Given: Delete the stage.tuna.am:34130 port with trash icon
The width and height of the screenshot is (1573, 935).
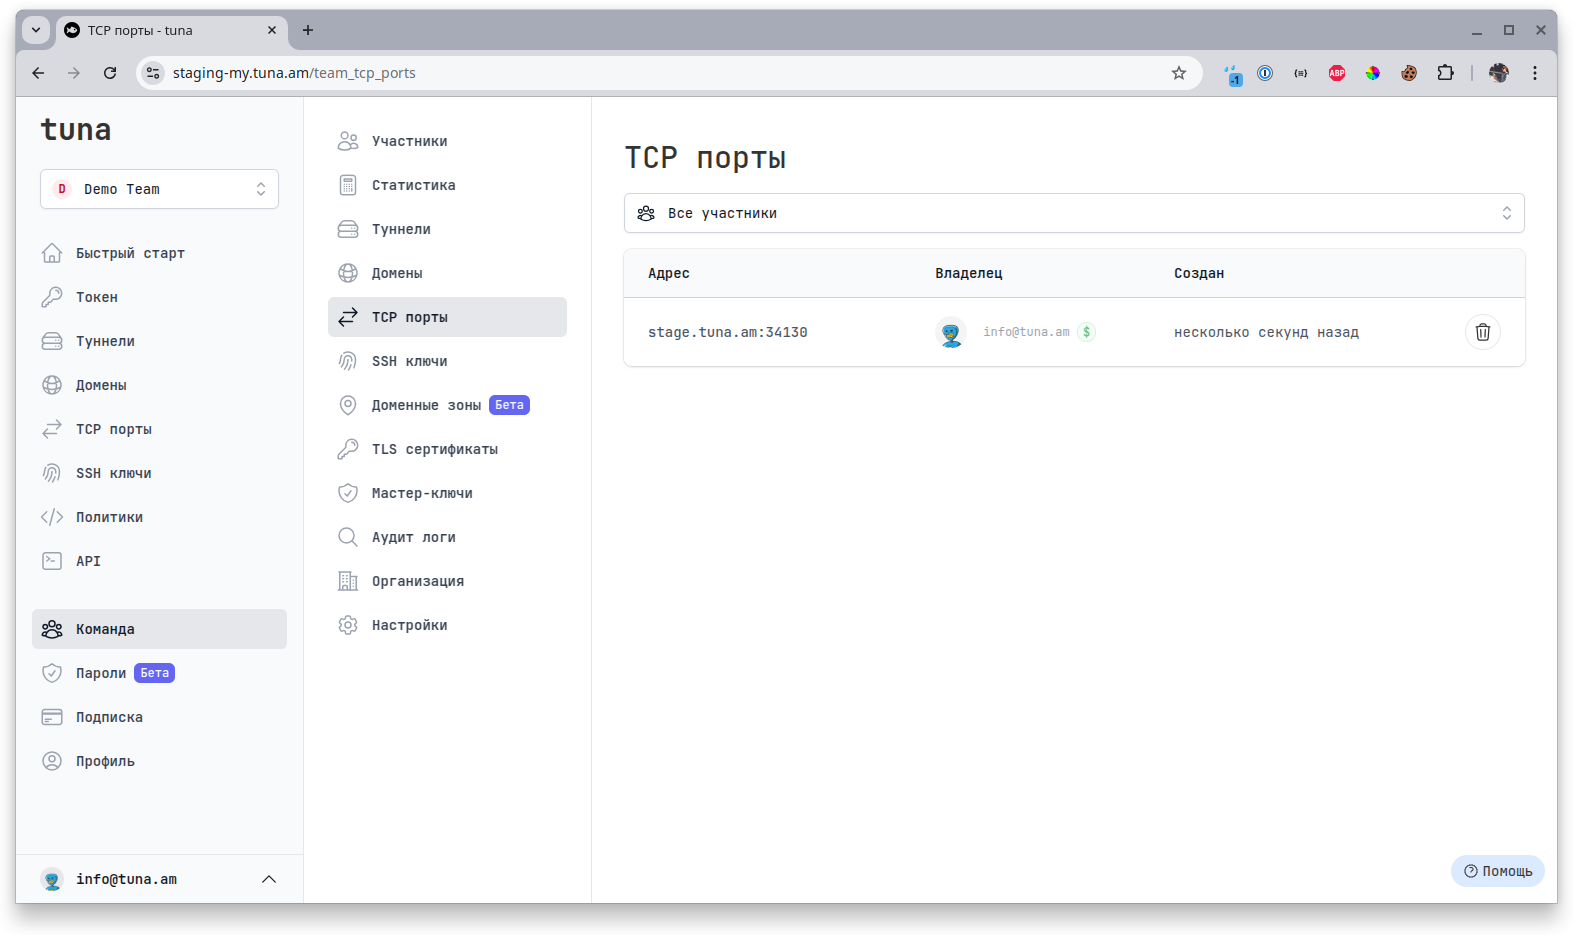Looking at the screenshot, I should pyautogui.click(x=1482, y=332).
